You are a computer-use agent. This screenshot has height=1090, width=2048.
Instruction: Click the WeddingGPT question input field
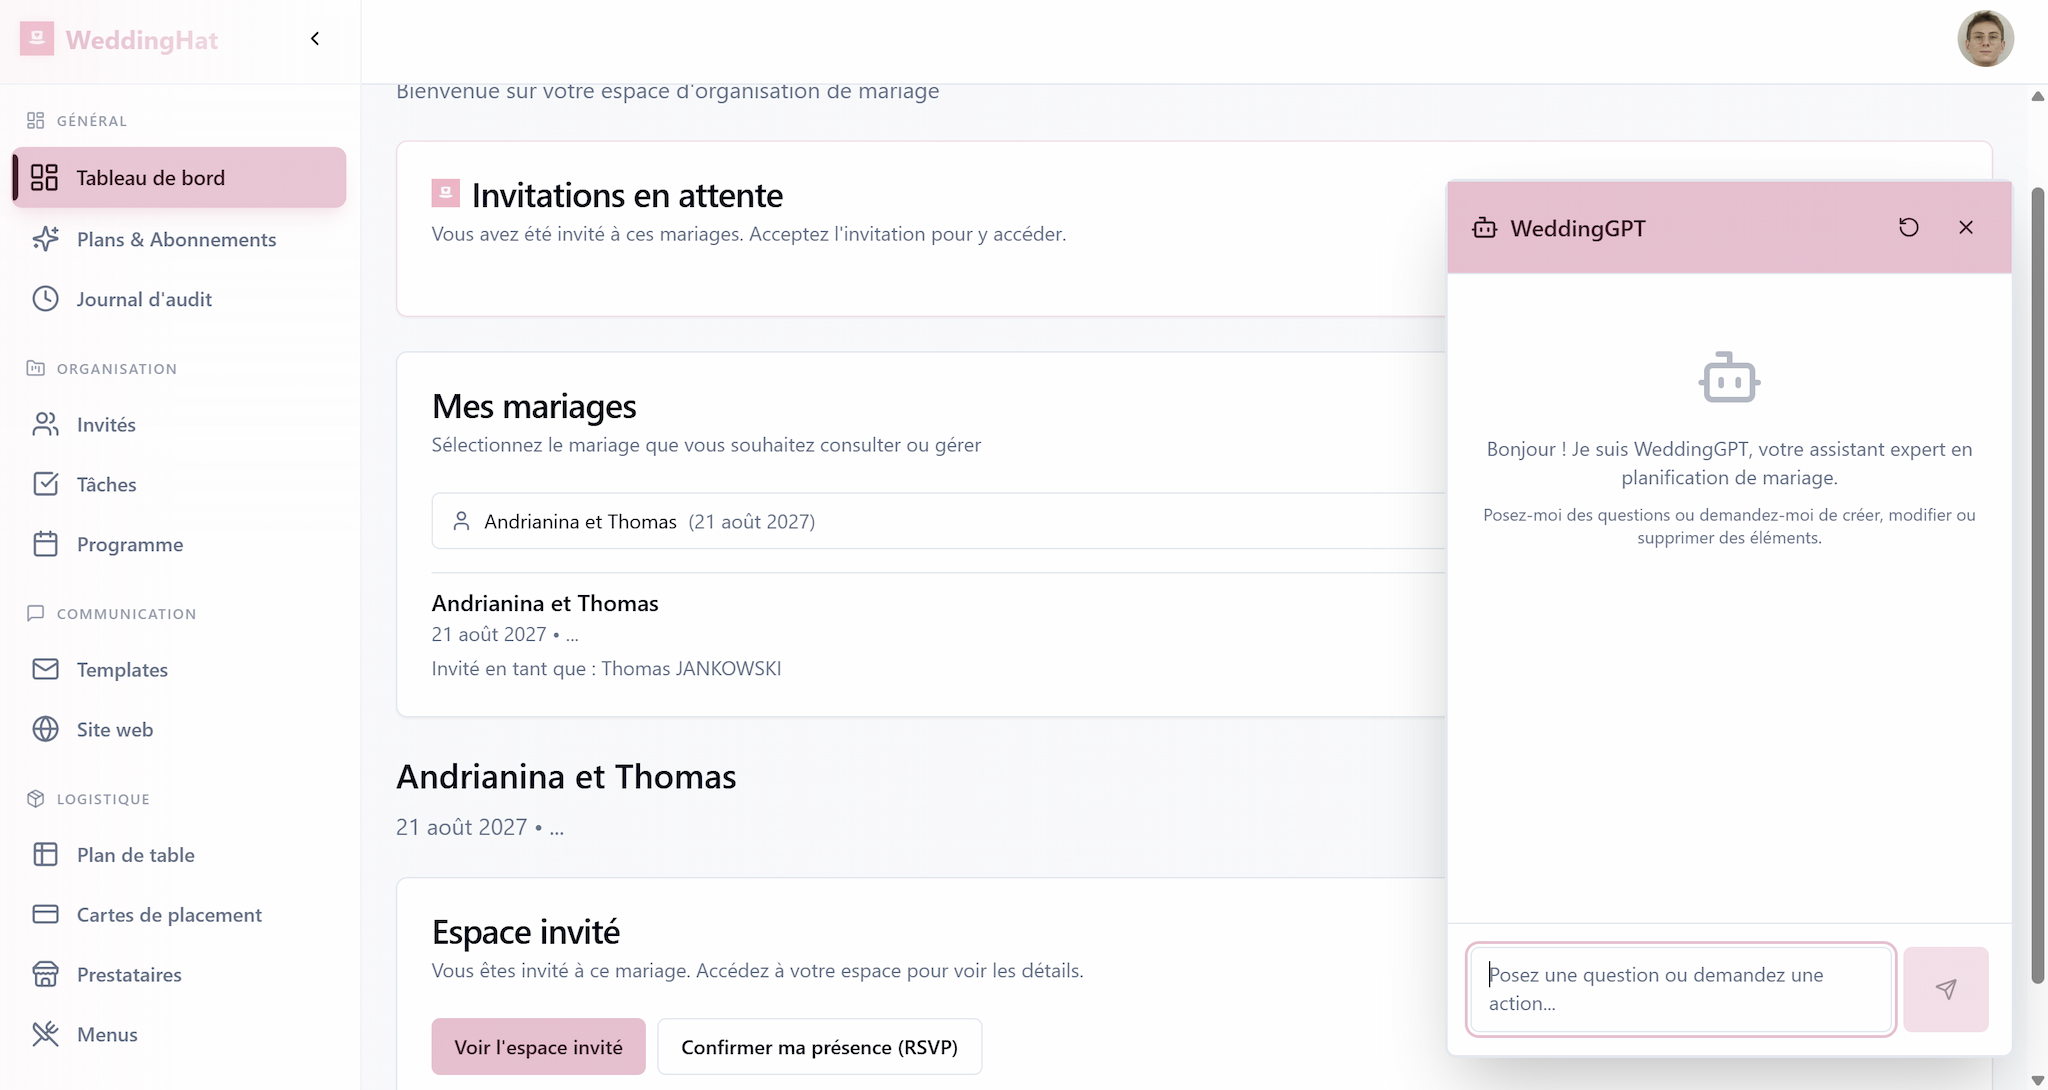[1680, 989]
